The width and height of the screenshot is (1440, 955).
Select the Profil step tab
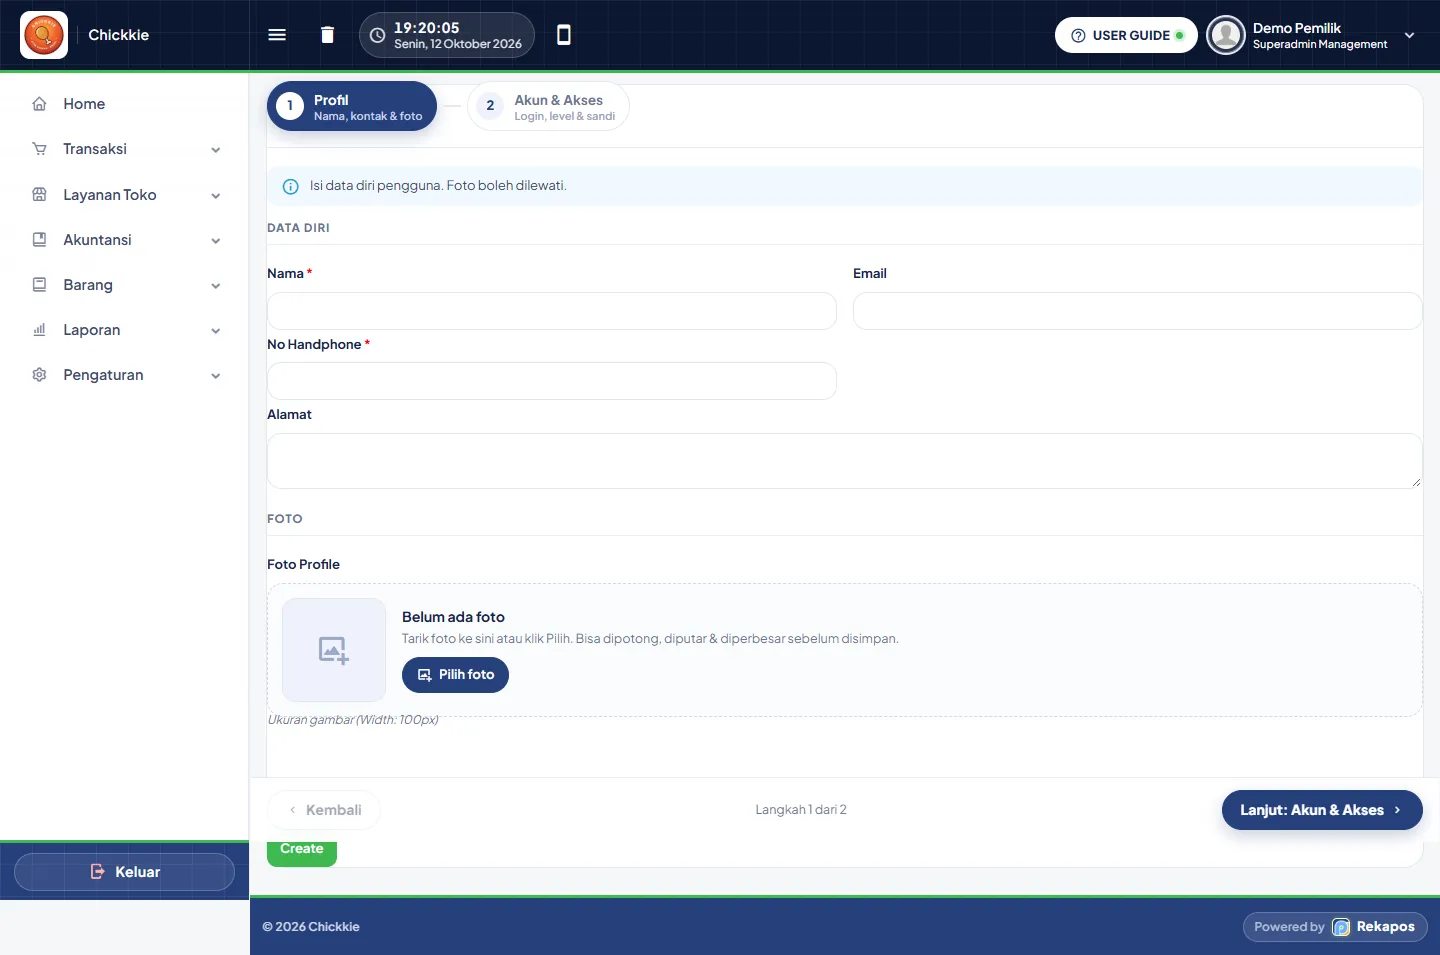352,106
